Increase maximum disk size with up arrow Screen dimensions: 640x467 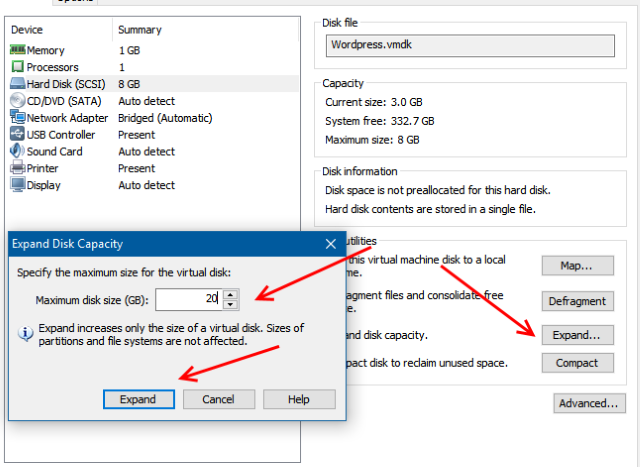tap(231, 294)
